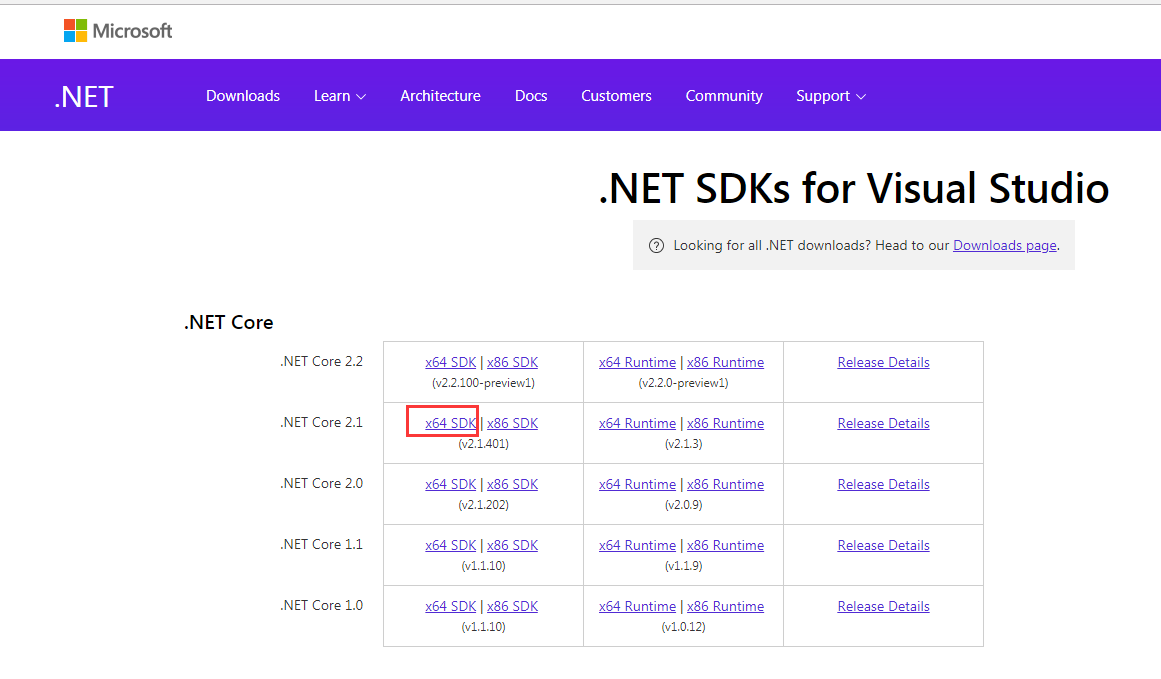Download x86 Runtime for .NET Core 1.0
The image size is (1161, 679).
click(x=725, y=606)
